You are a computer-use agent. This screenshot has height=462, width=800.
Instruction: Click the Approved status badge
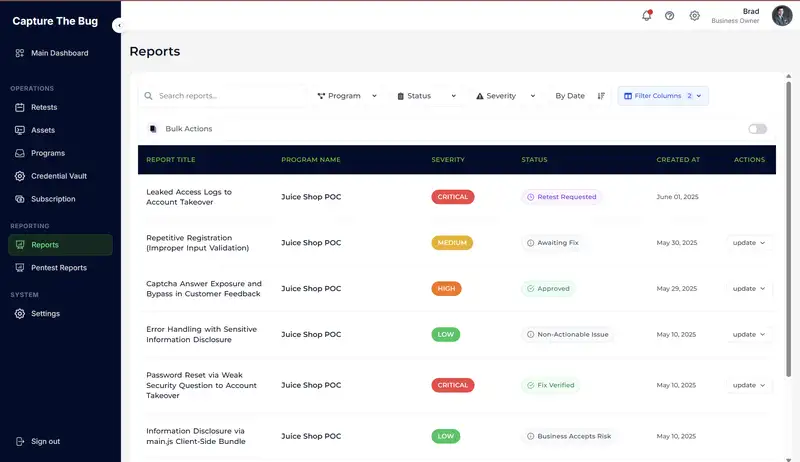pos(548,289)
